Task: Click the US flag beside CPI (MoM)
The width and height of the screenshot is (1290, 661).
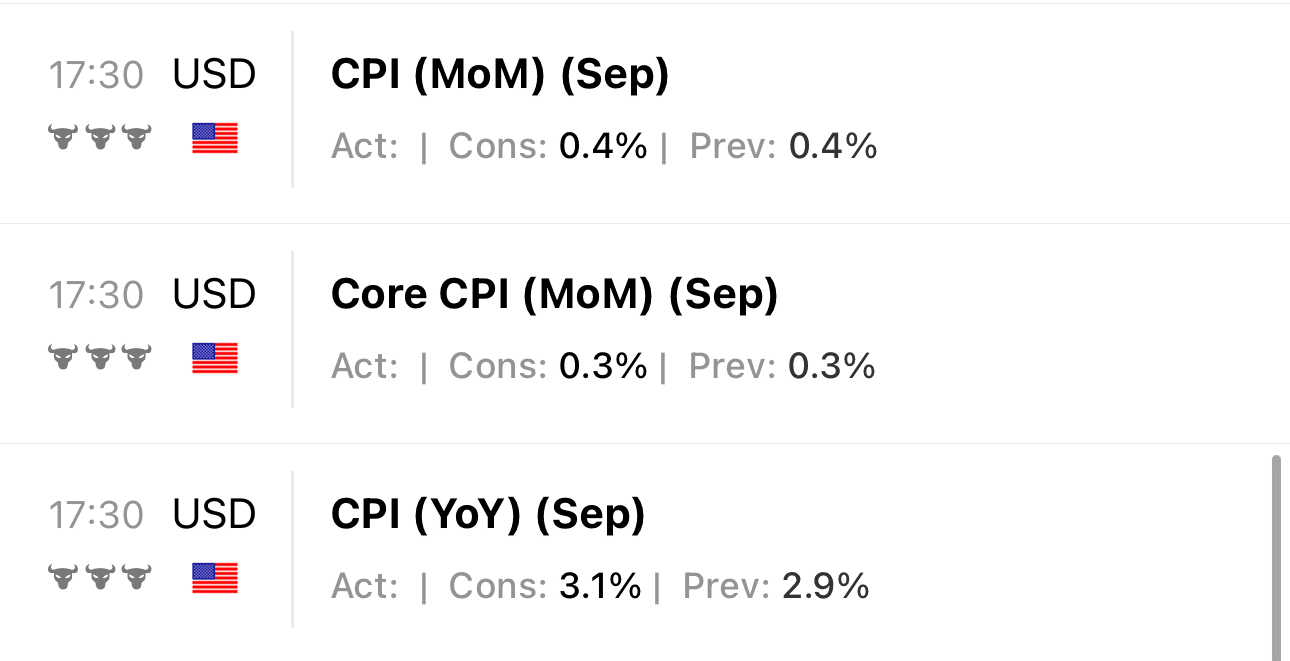Action: pos(215,138)
